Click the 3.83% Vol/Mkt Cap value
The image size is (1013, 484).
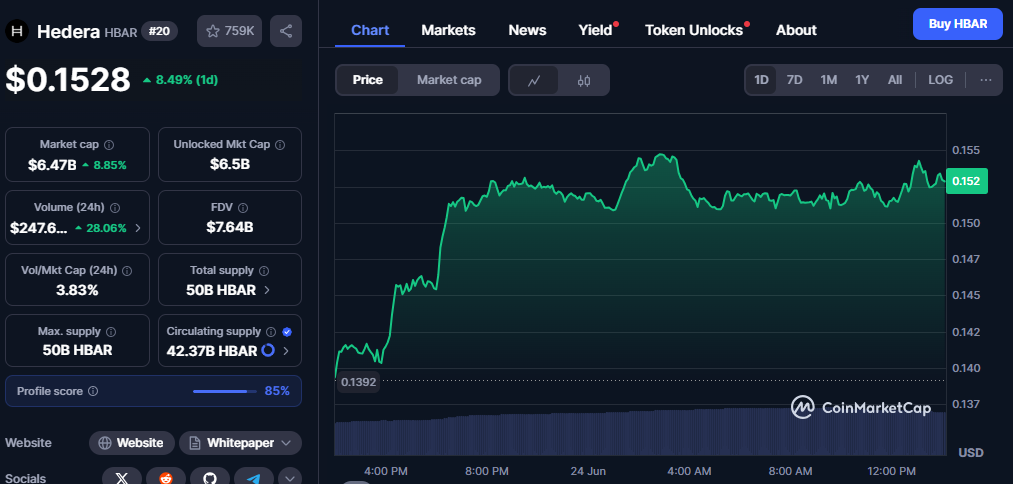click(x=77, y=290)
